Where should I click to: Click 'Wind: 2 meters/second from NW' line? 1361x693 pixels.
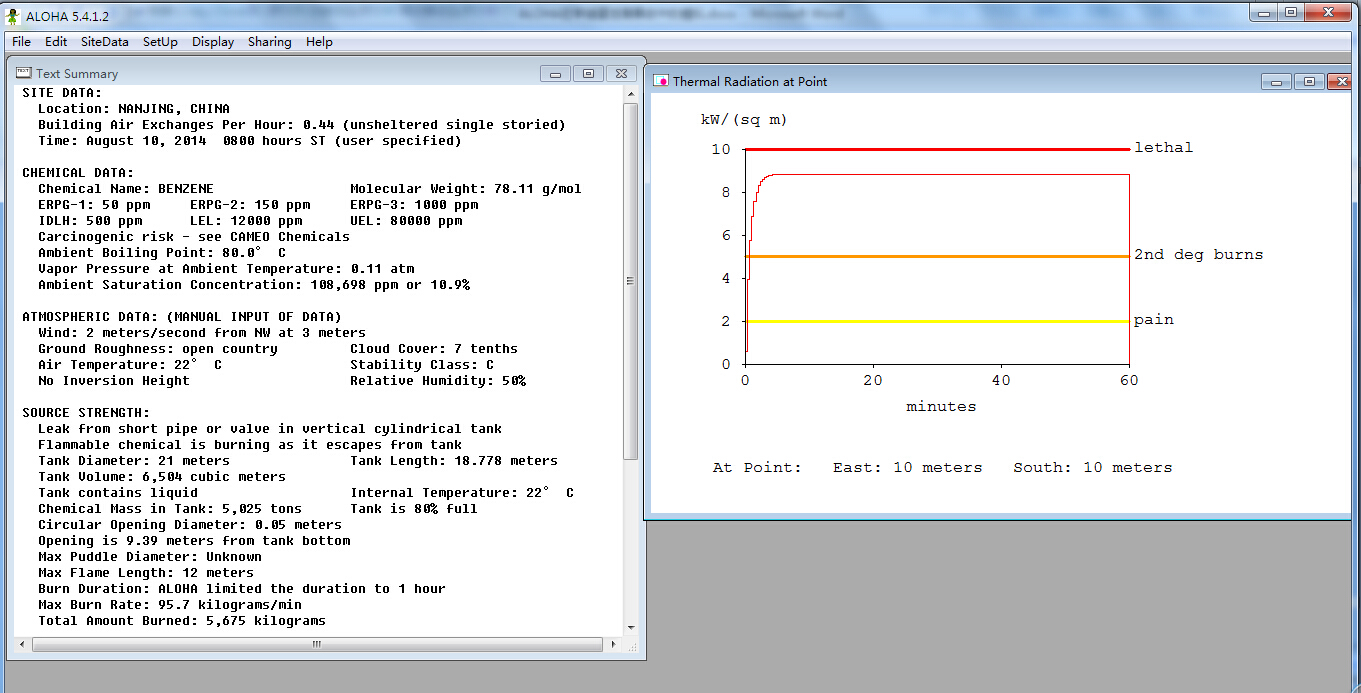pos(202,333)
